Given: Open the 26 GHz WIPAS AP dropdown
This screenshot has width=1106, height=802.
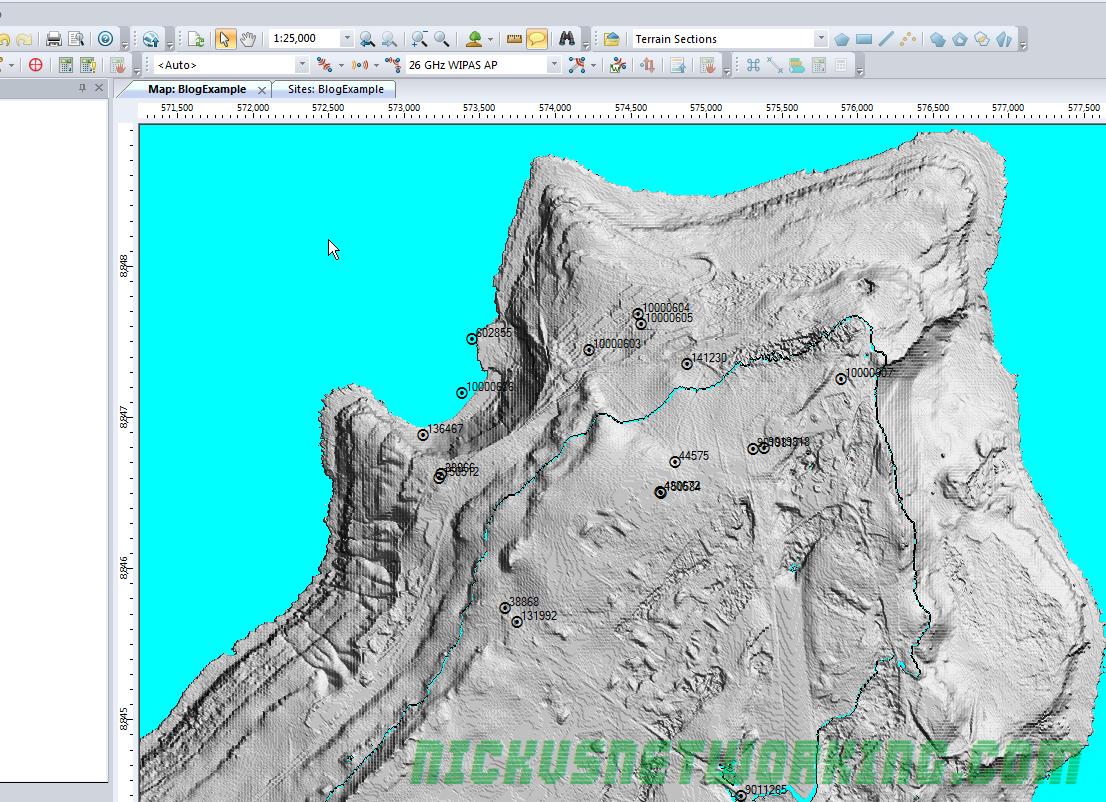Looking at the screenshot, I should (x=554, y=65).
